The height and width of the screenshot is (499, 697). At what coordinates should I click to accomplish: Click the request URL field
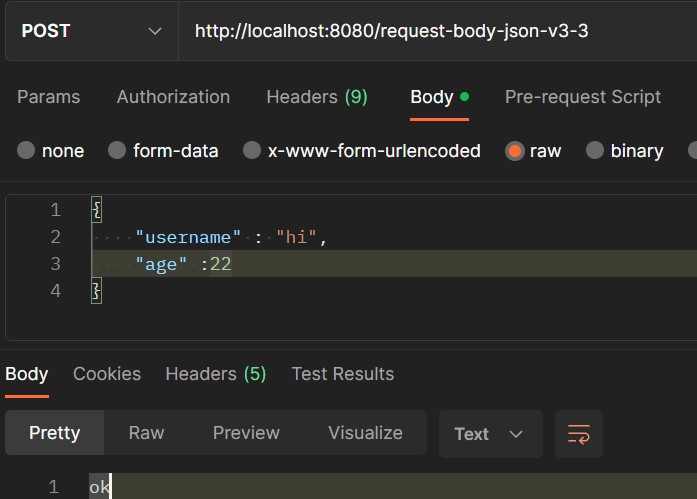click(438, 31)
